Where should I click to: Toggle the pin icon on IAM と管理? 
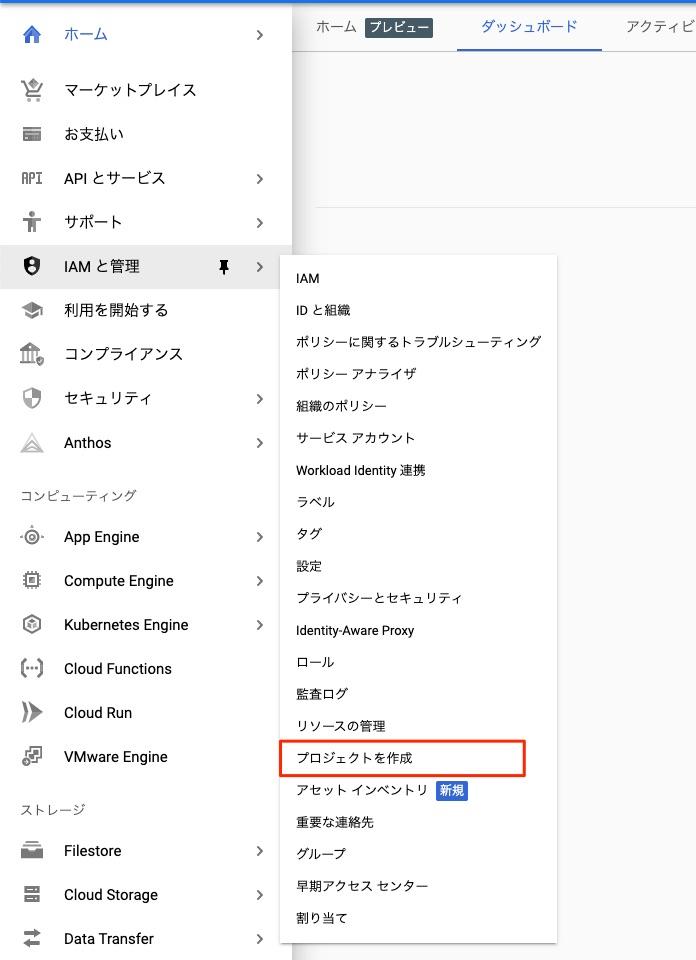pos(224,267)
